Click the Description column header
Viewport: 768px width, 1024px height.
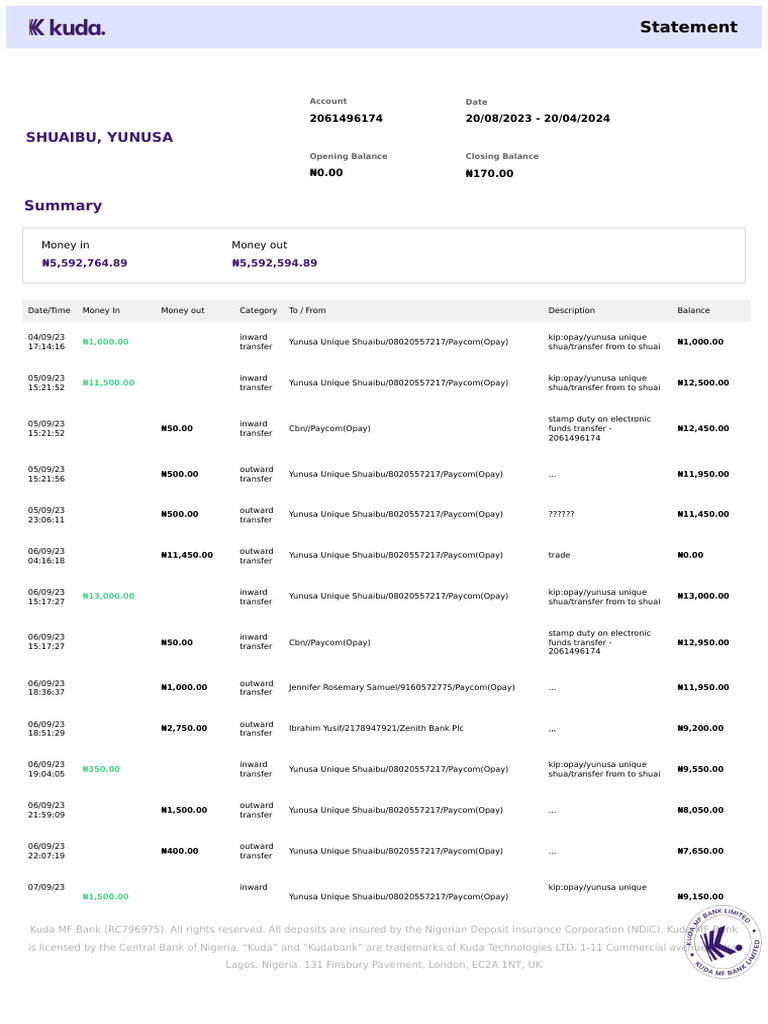(x=571, y=310)
